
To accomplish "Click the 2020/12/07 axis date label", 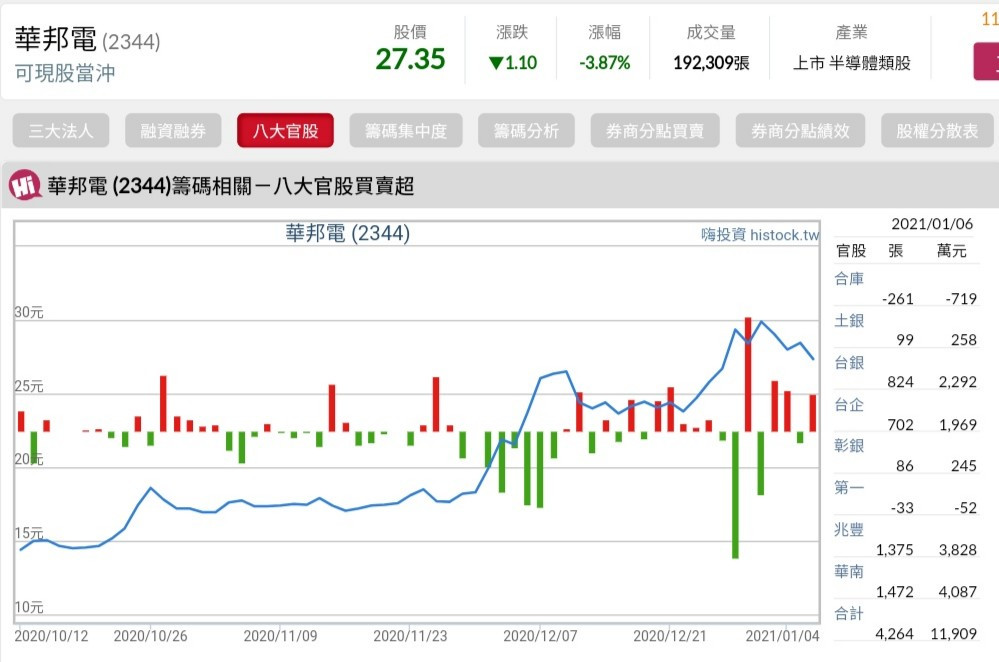I will 540,636.
